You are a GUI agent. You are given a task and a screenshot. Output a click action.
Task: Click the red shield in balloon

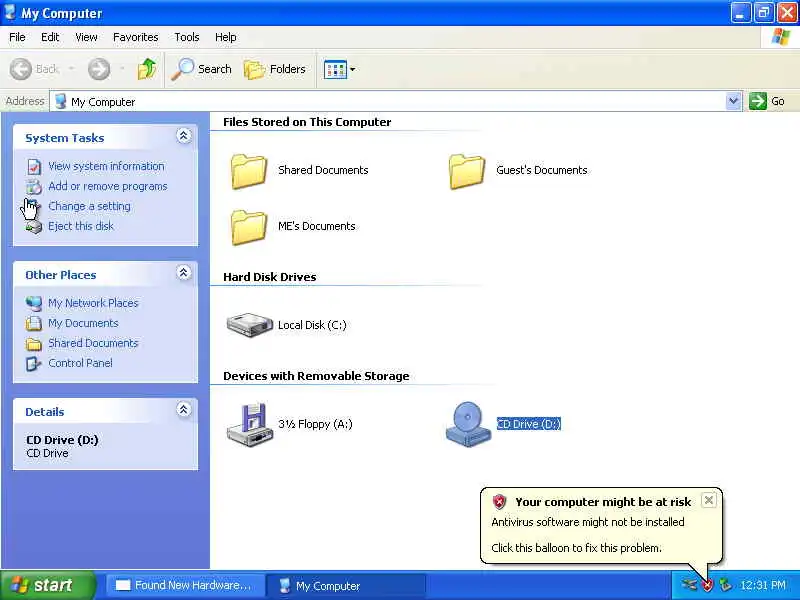coord(499,502)
